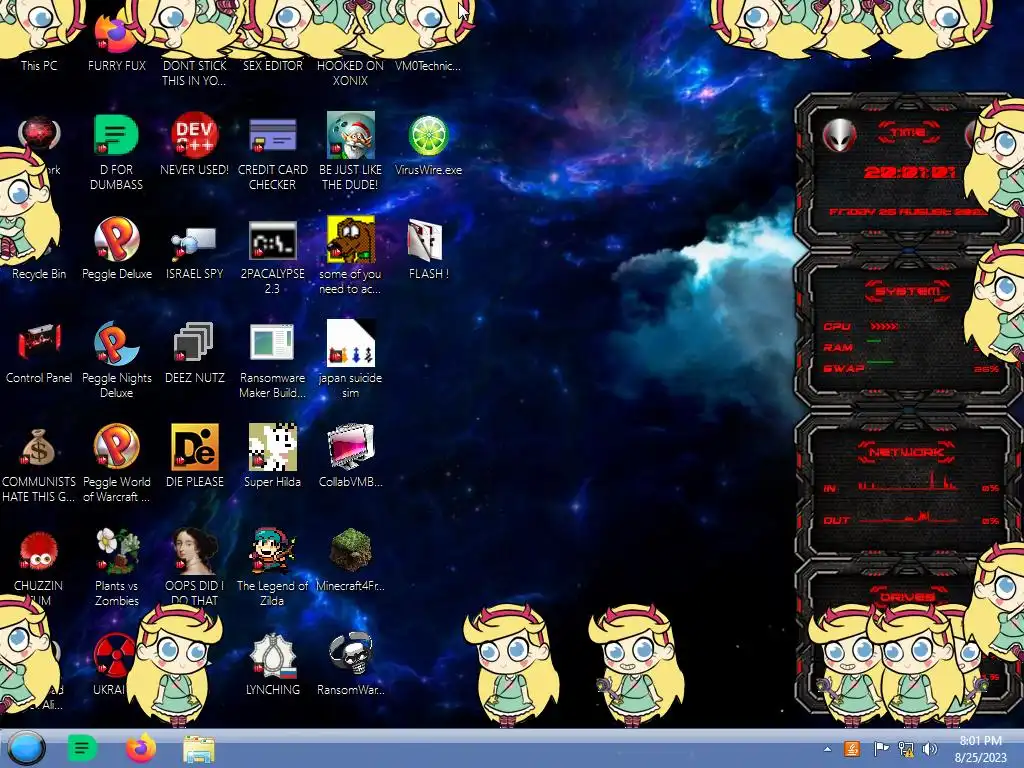Select the japan suicide sim icon
The image size is (1024, 768).
pos(350,343)
